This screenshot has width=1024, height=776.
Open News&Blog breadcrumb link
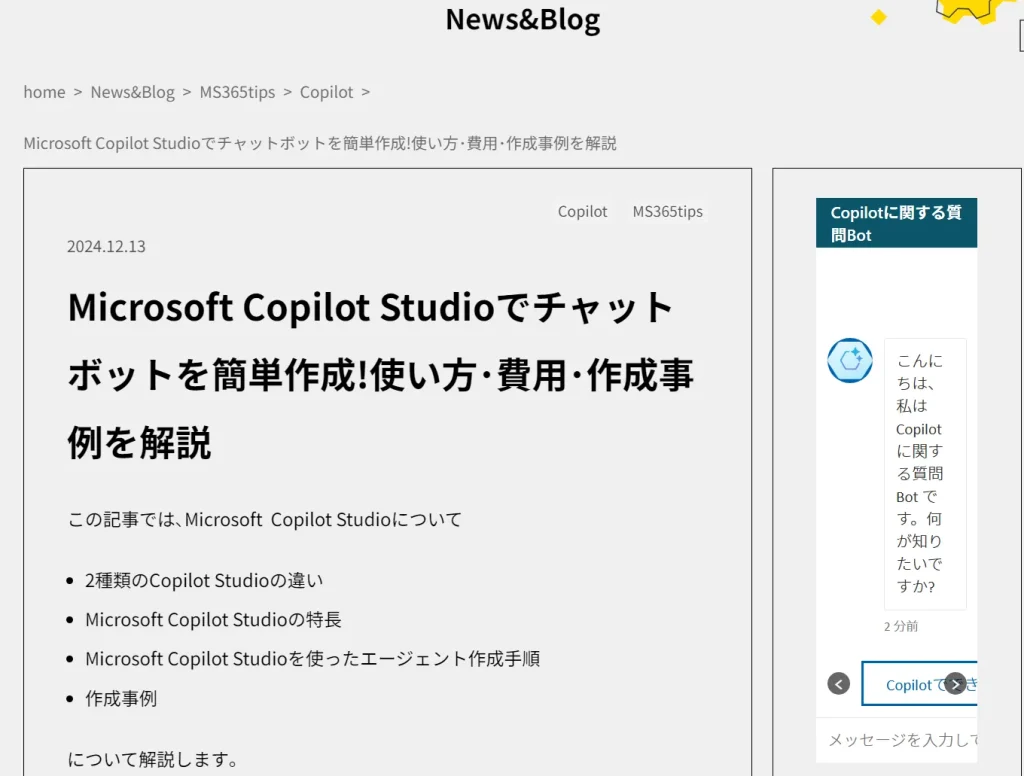[x=132, y=92]
